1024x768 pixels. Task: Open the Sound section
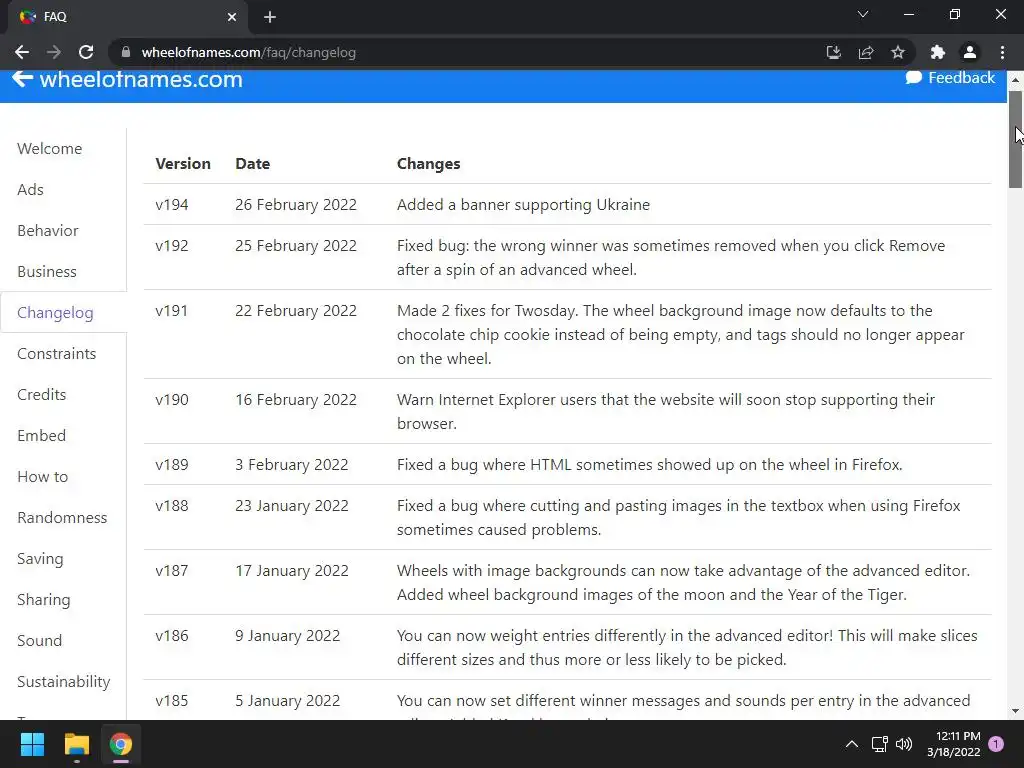(39, 641)
